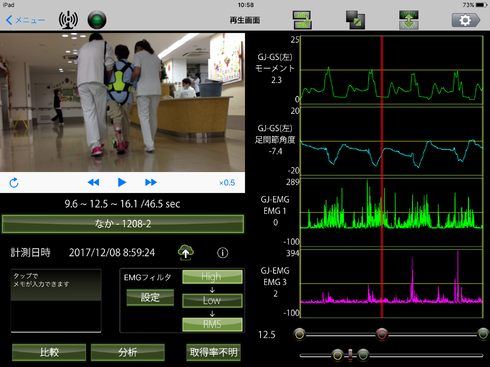Fast forward the gait video
490x367 pixels.
pyautogui.click(x=151, y=182)
